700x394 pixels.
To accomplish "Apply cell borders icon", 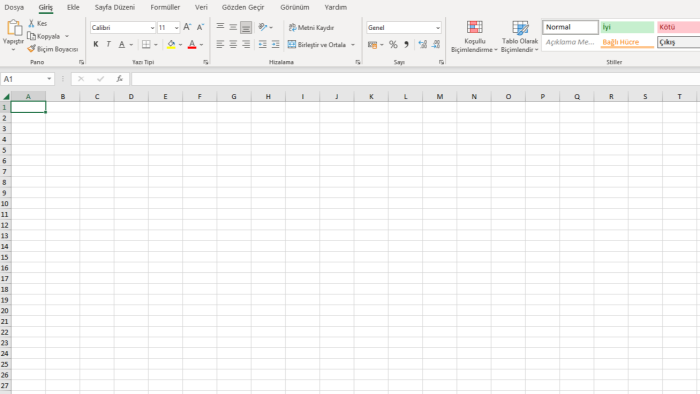I will [146, 44].
